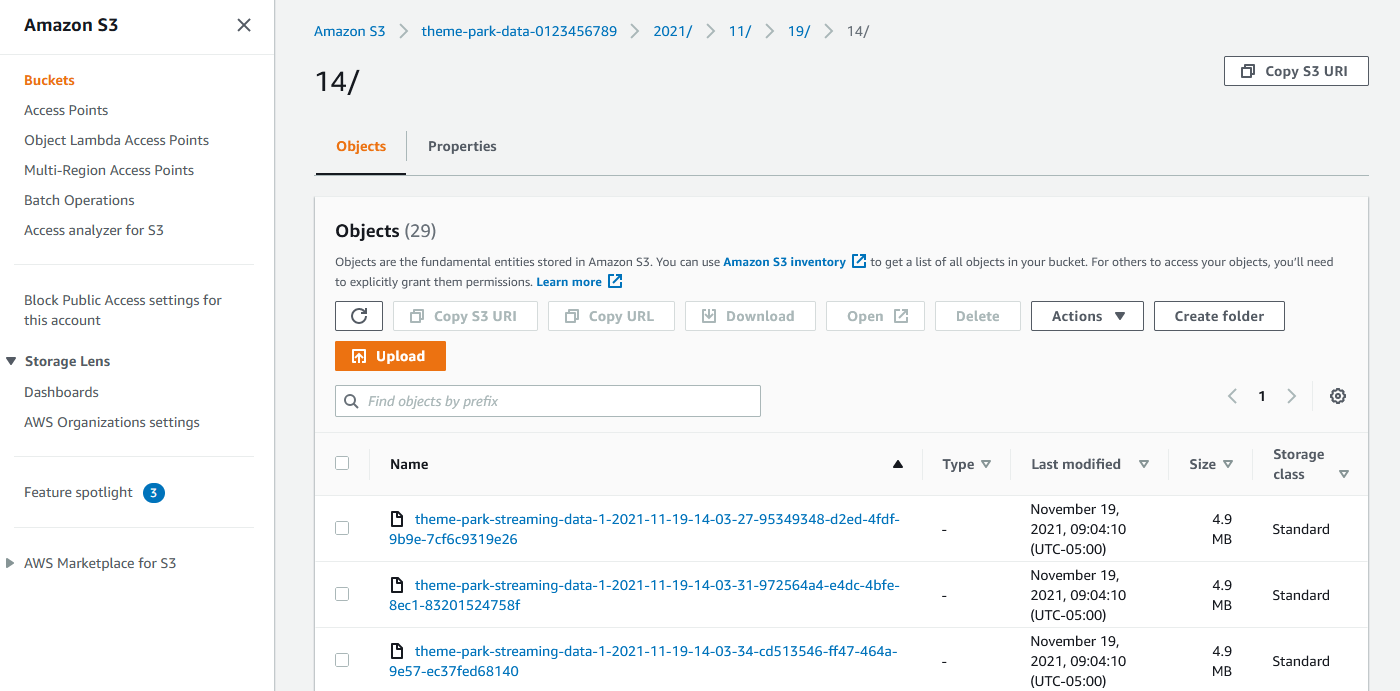Focus the Find objects by prefix field

[x=548, y=401]
